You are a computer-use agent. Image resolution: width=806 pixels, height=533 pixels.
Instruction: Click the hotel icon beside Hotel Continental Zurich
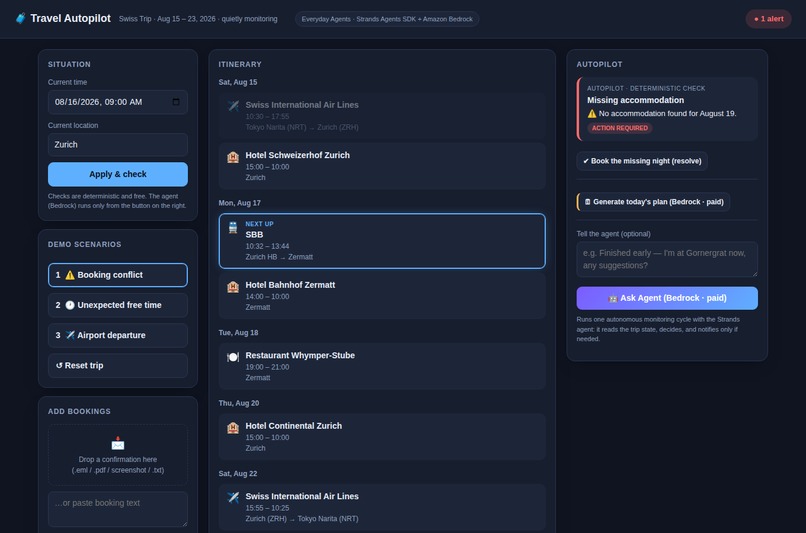(x=233, y=427)
